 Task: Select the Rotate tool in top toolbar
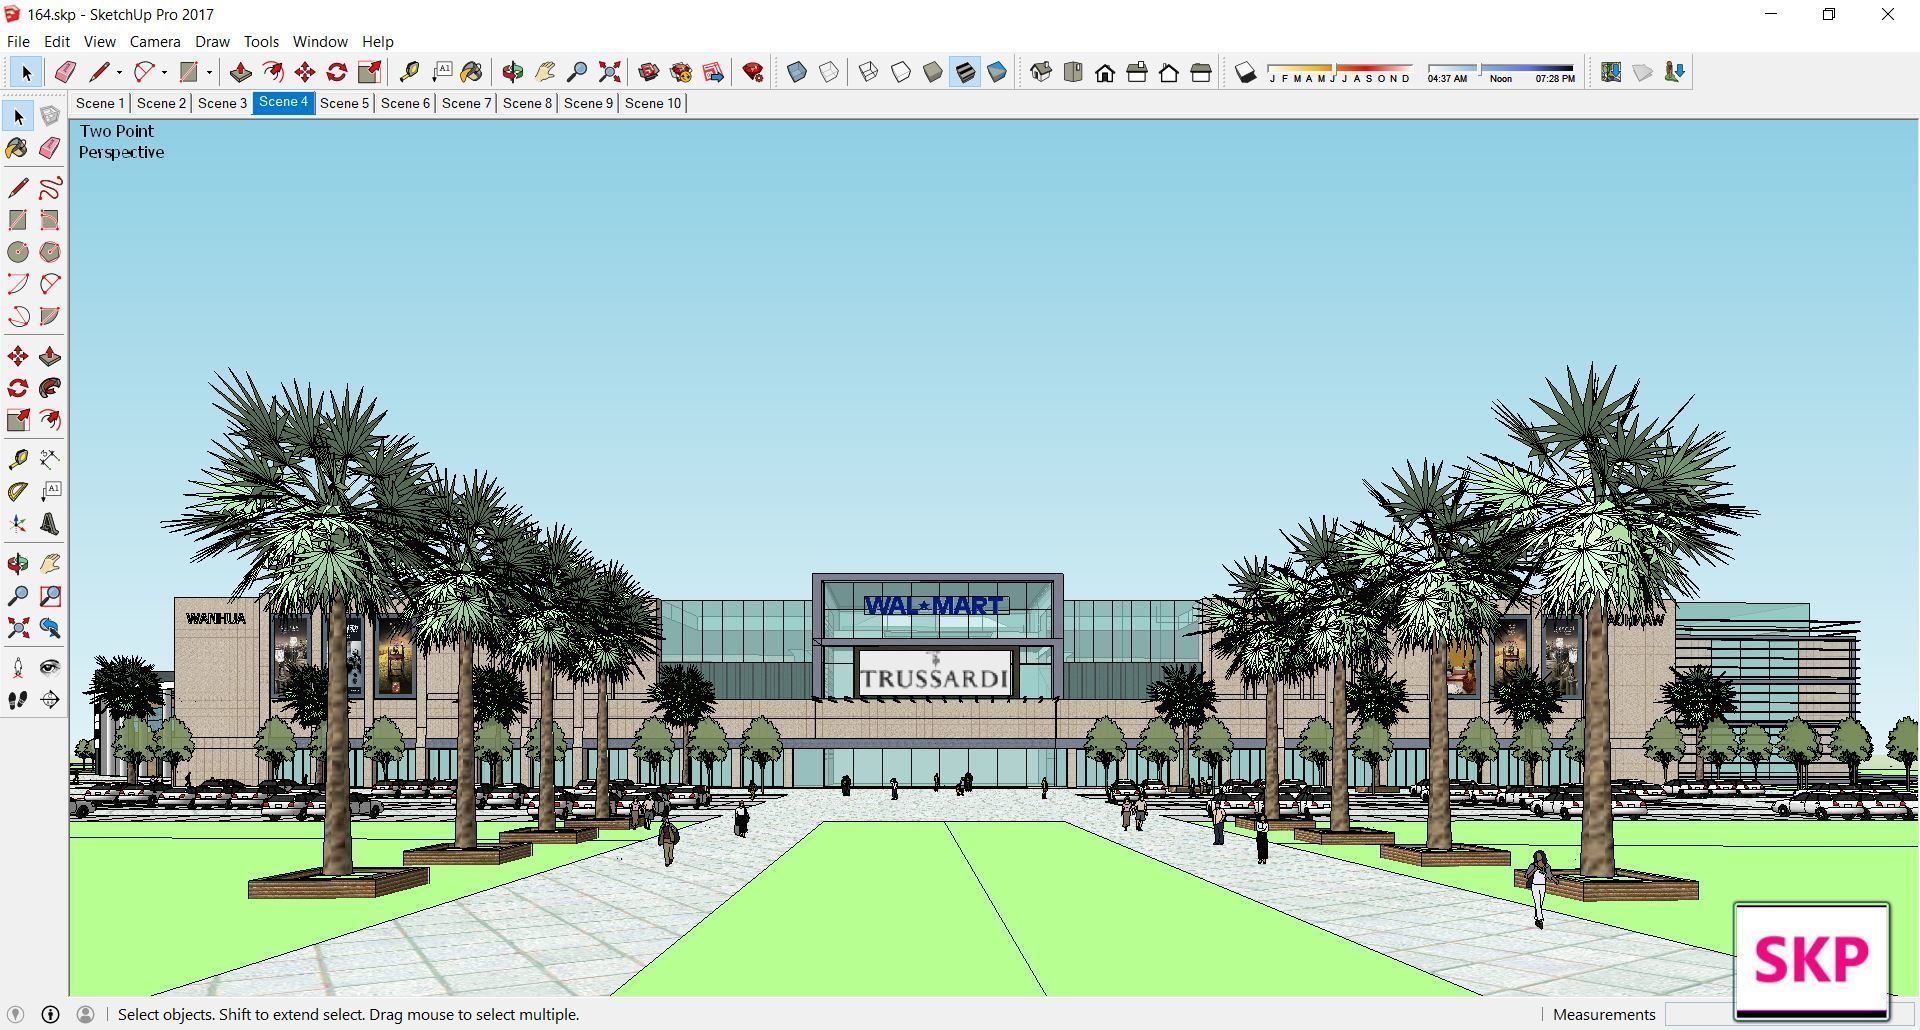(x=337, y=72)
